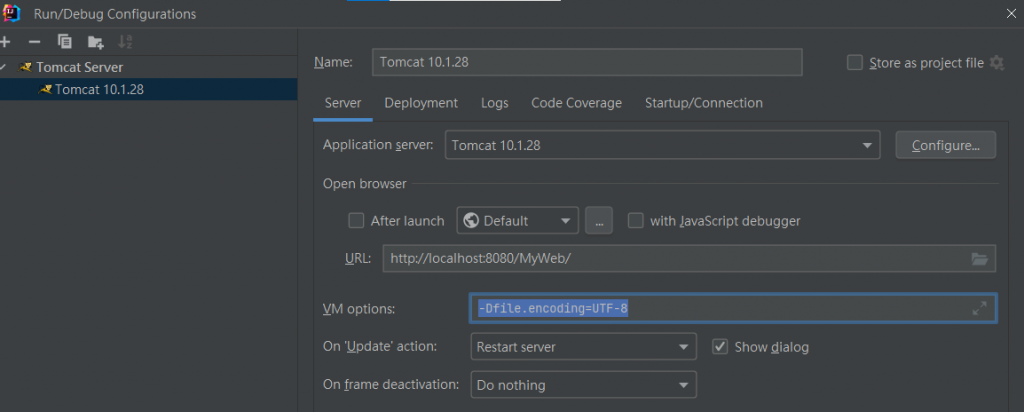1024x412 pixels.
Task: Enable After launch browser opening
Action: [356, 221]
